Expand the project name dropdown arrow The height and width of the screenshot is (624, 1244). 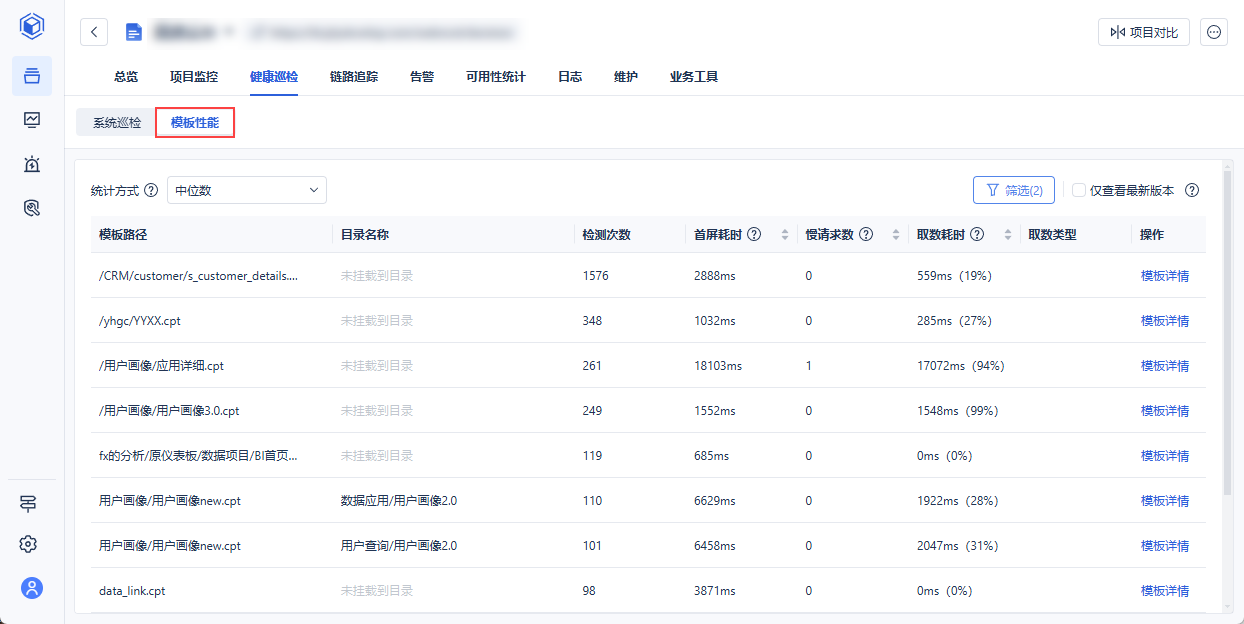coord(229,32)
